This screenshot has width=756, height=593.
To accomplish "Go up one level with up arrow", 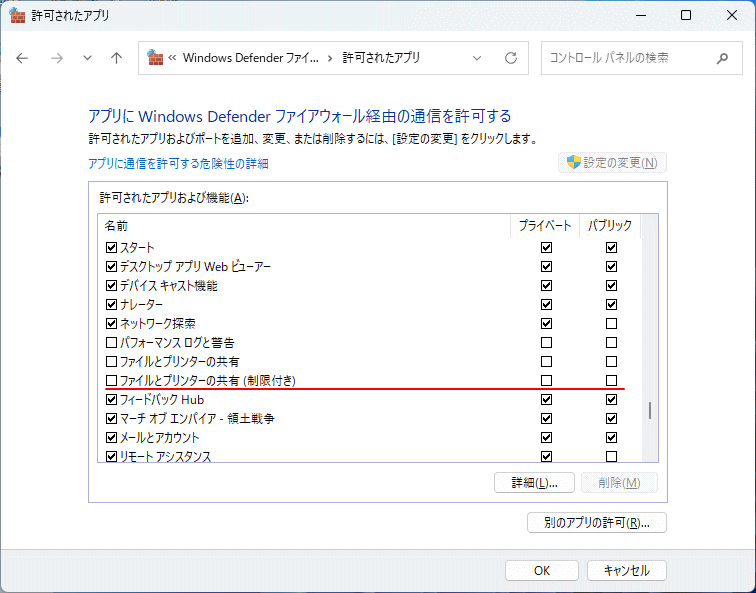I will click(x=116, y=58).
